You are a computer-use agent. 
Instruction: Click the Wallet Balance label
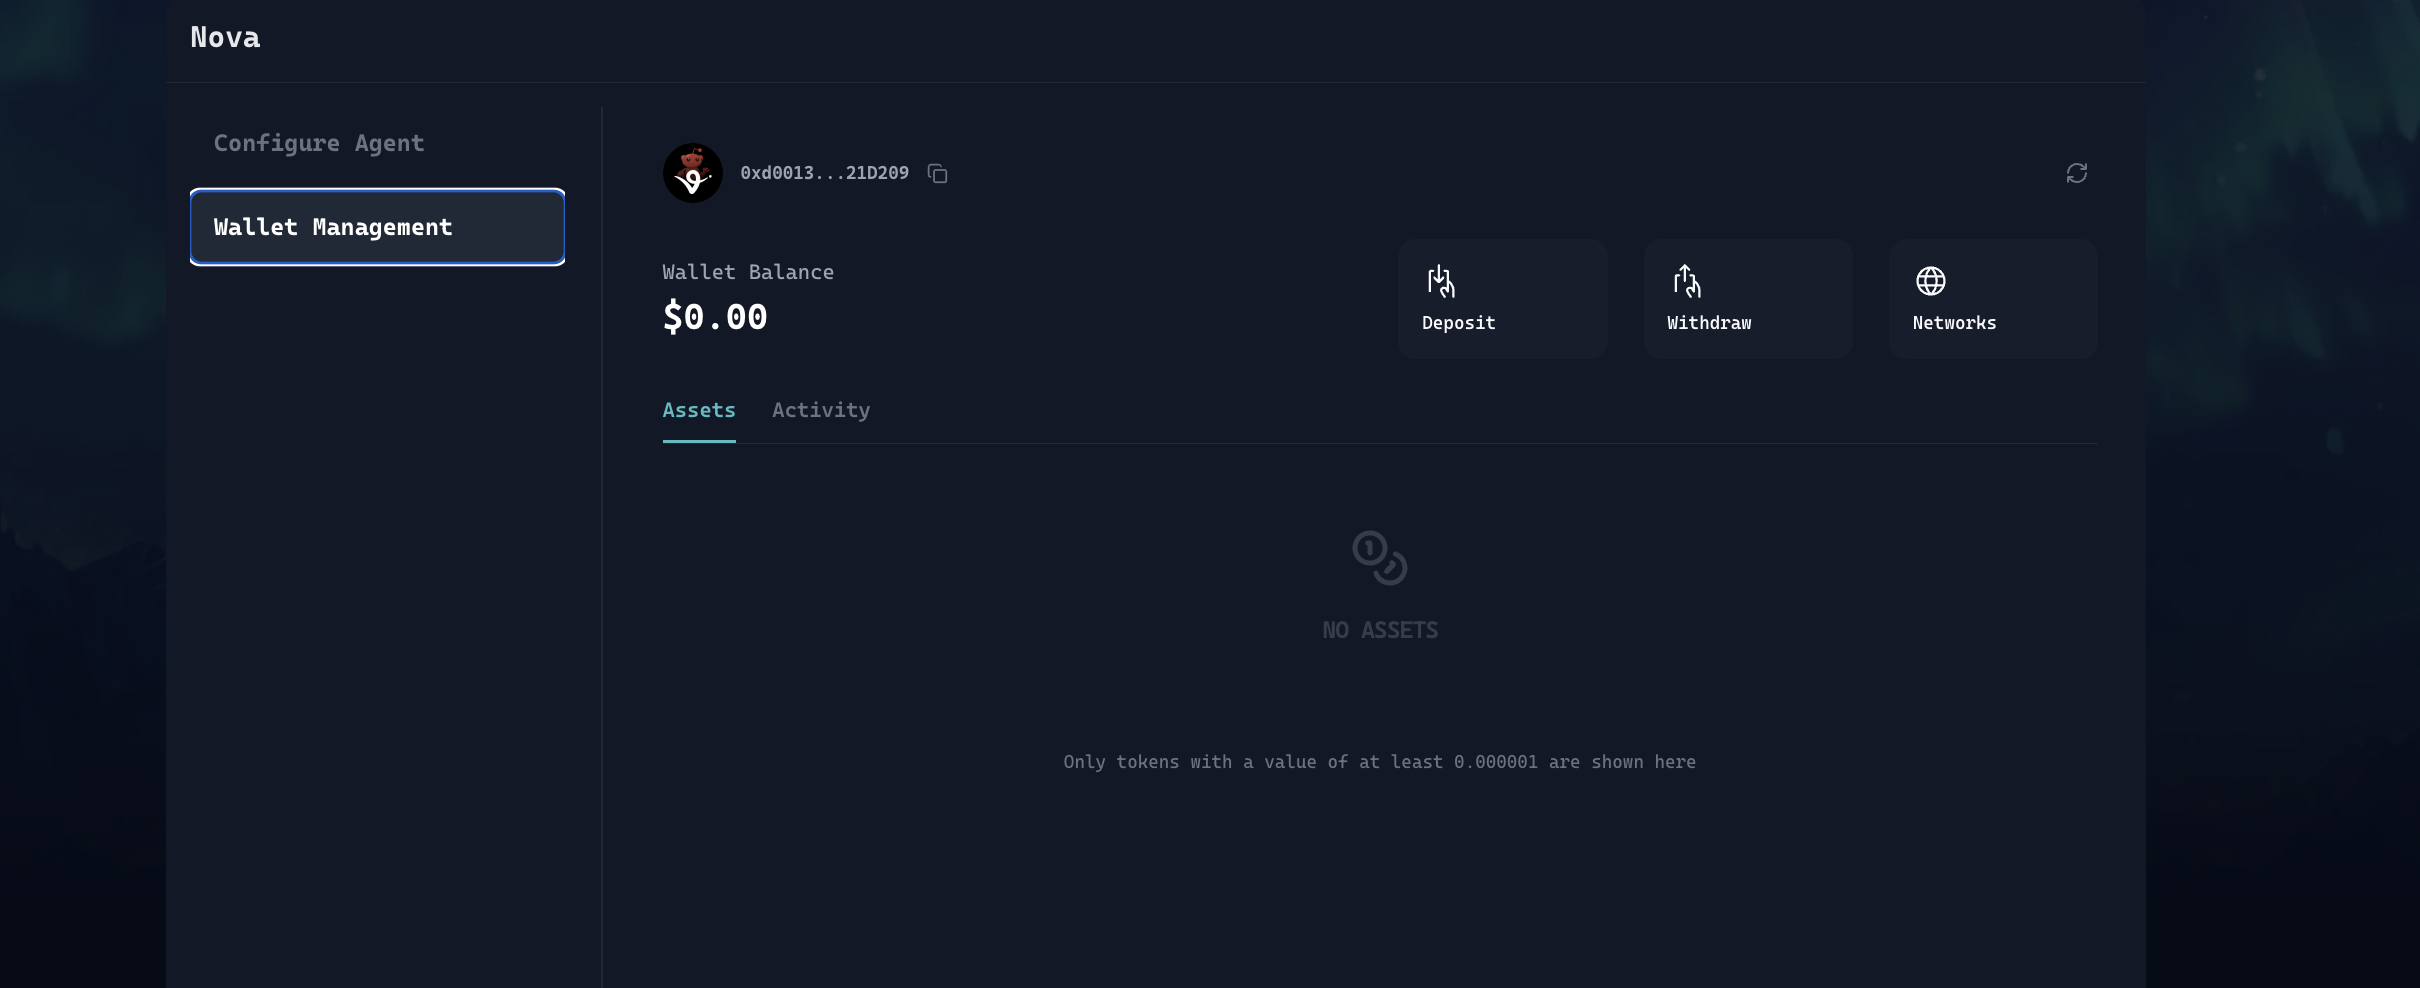[747, 272]
